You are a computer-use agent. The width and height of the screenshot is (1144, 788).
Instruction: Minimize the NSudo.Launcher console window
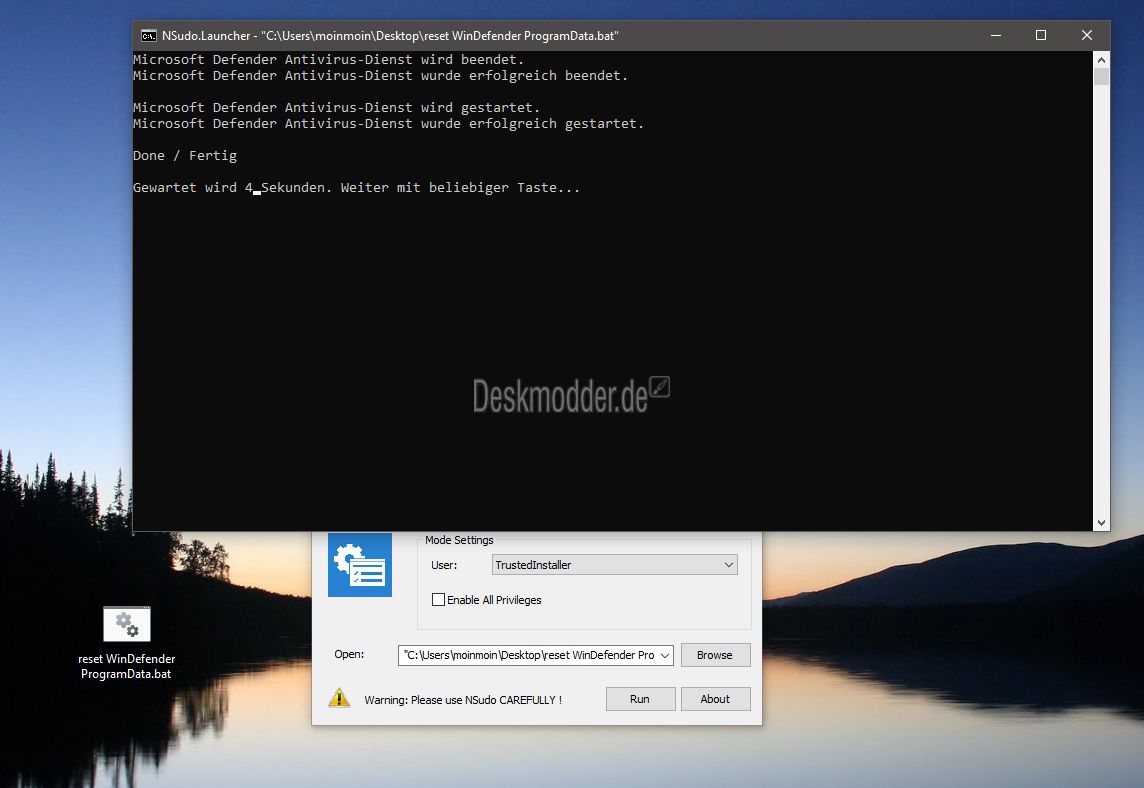tap(996, 36)
